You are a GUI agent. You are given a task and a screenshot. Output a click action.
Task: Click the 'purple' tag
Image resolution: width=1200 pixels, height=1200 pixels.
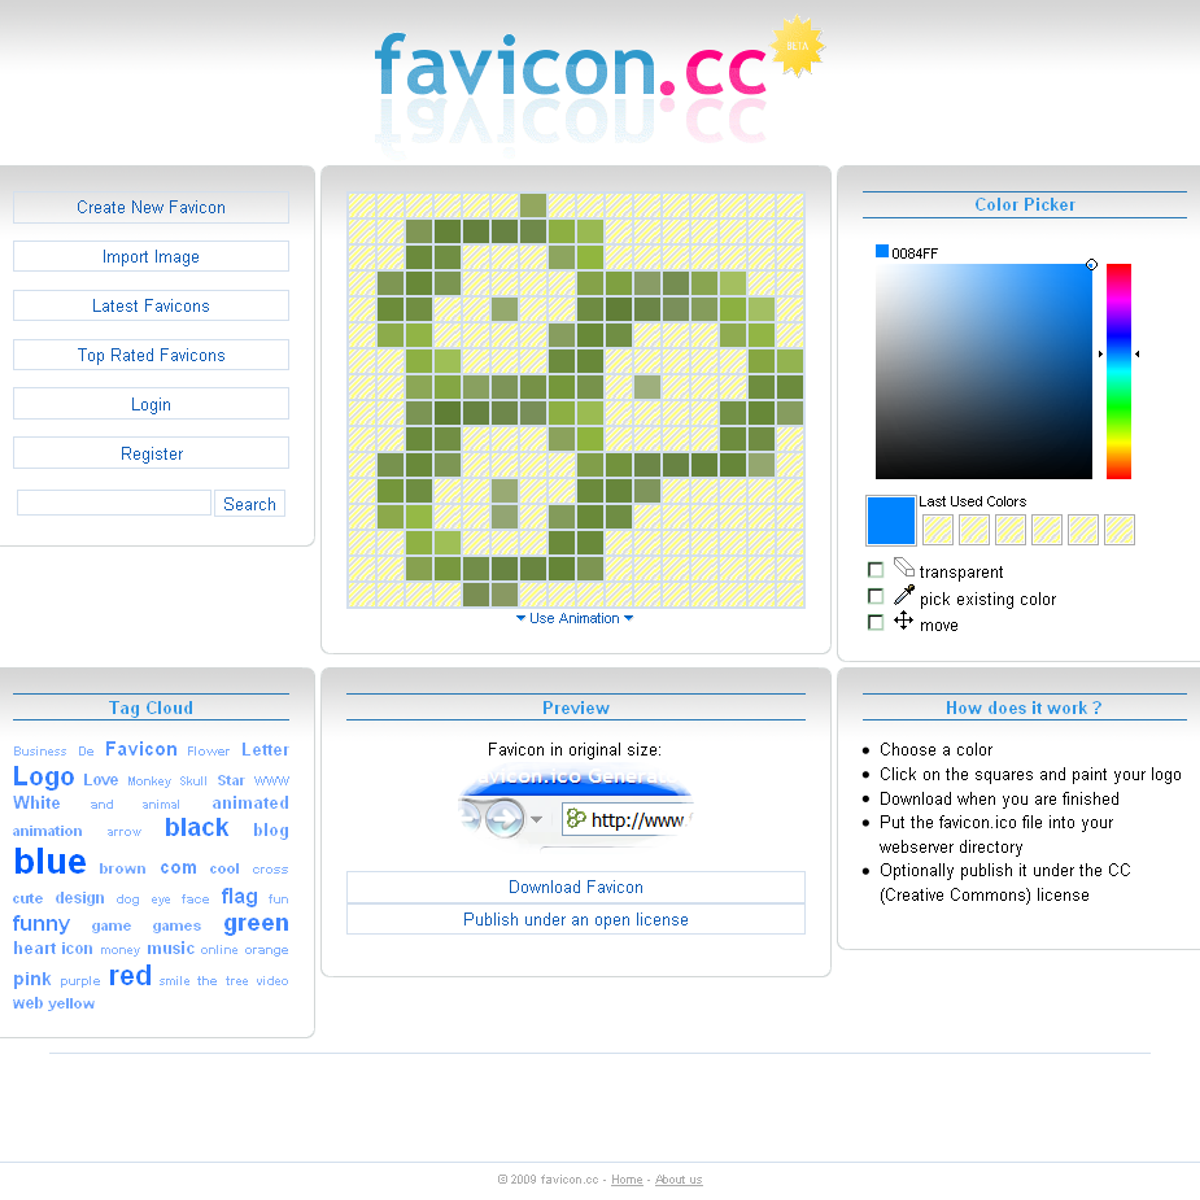80,982
